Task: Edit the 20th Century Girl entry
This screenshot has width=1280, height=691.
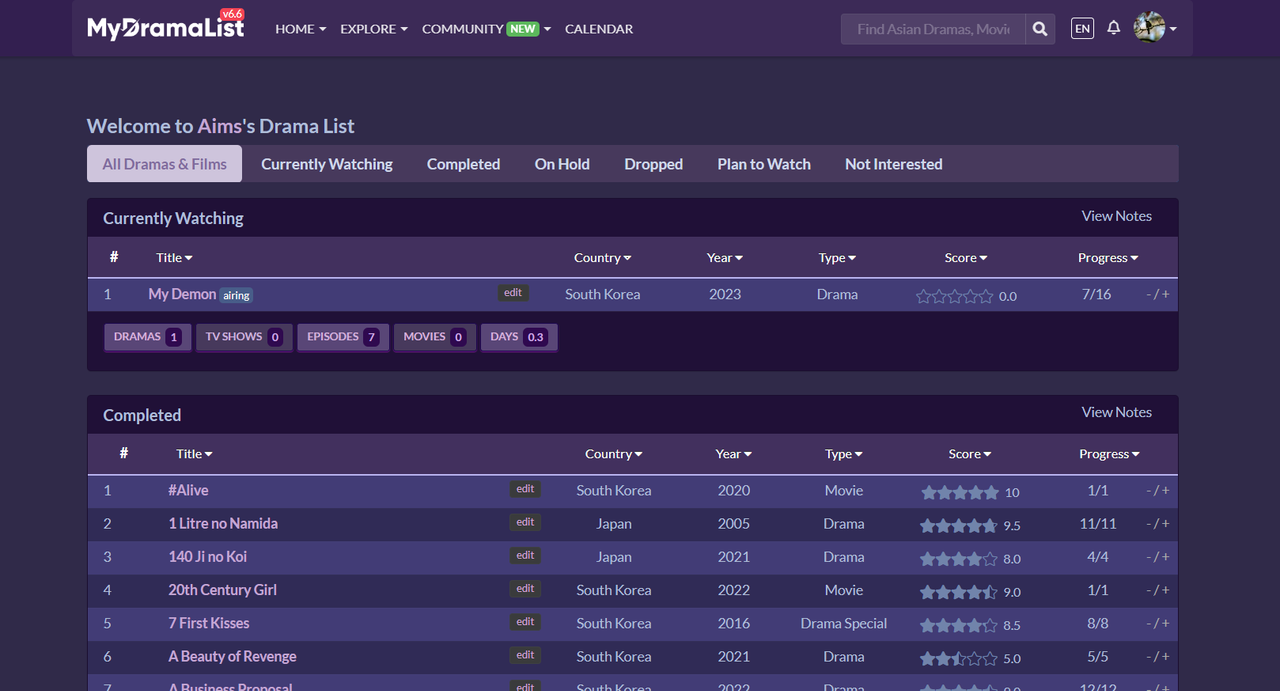Action: [x=525, y=589]
